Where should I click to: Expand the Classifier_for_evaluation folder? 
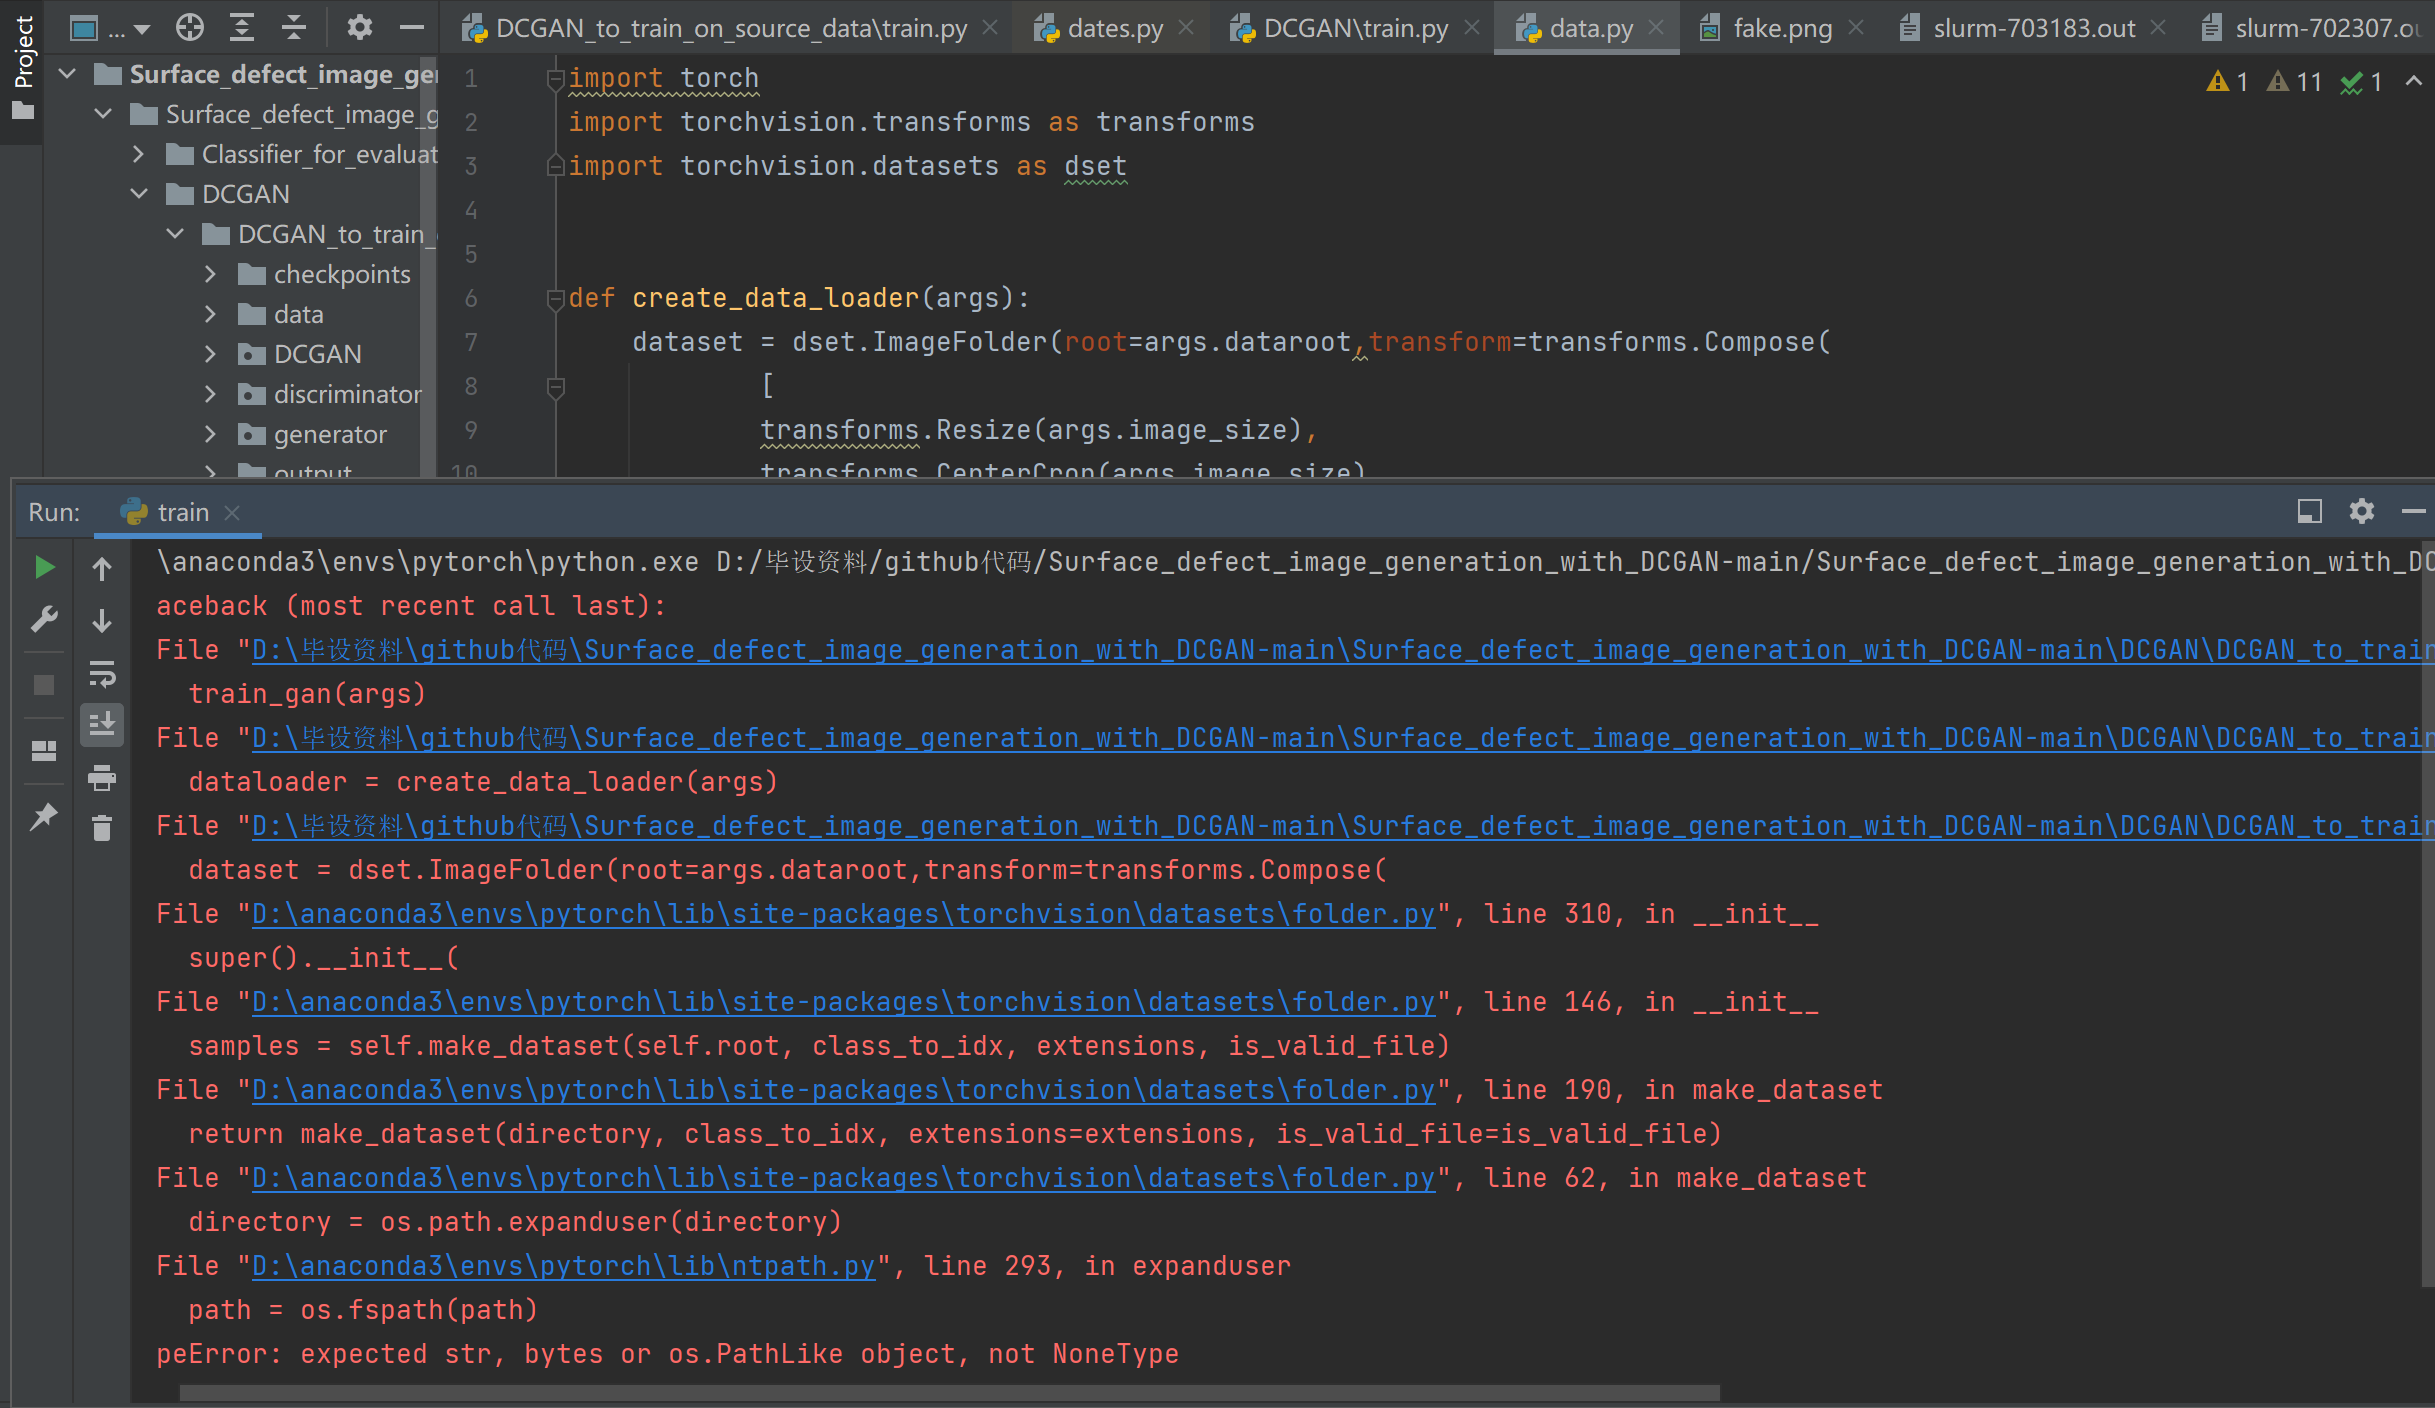pyautogui.click(x=139, y=154)
